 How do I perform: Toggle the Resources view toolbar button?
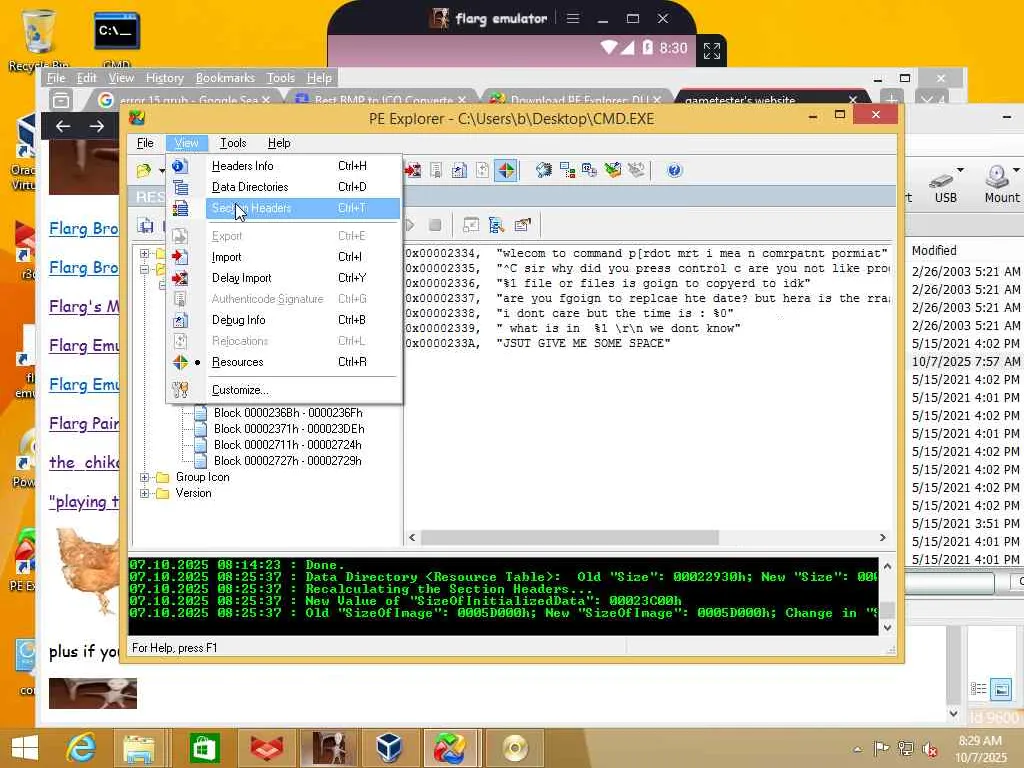pyautogui.click(x=506, y=170)
